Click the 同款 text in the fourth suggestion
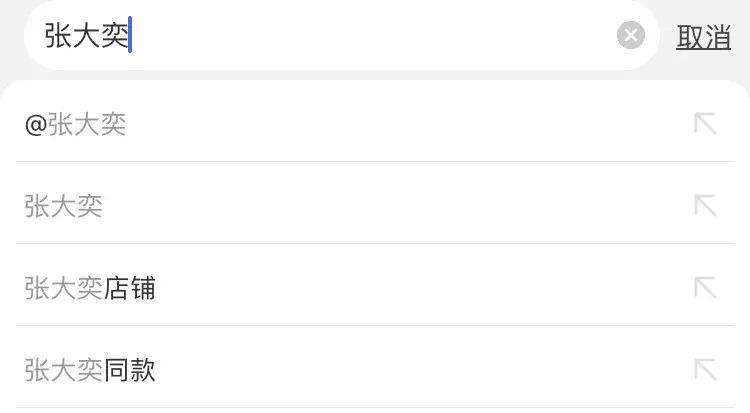This screenshot has height=413, width=750. (130, 371)
